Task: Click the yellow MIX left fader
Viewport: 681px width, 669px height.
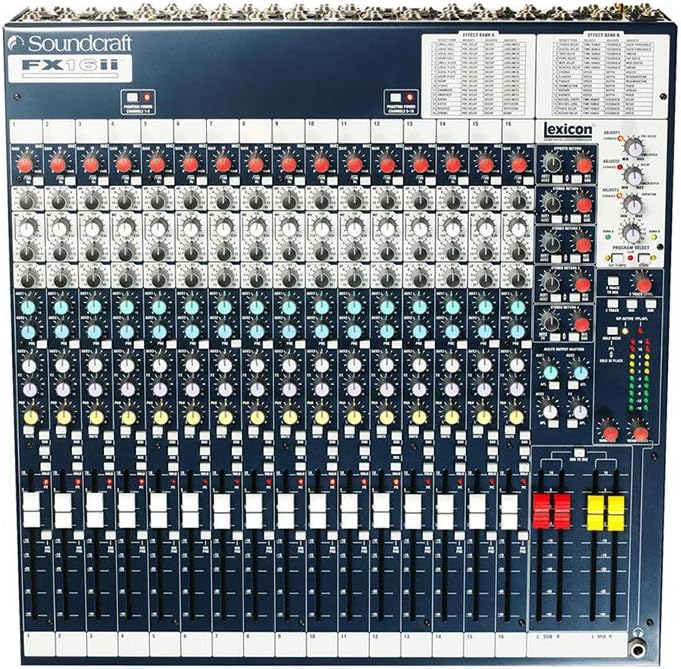Action: (595, 513)
